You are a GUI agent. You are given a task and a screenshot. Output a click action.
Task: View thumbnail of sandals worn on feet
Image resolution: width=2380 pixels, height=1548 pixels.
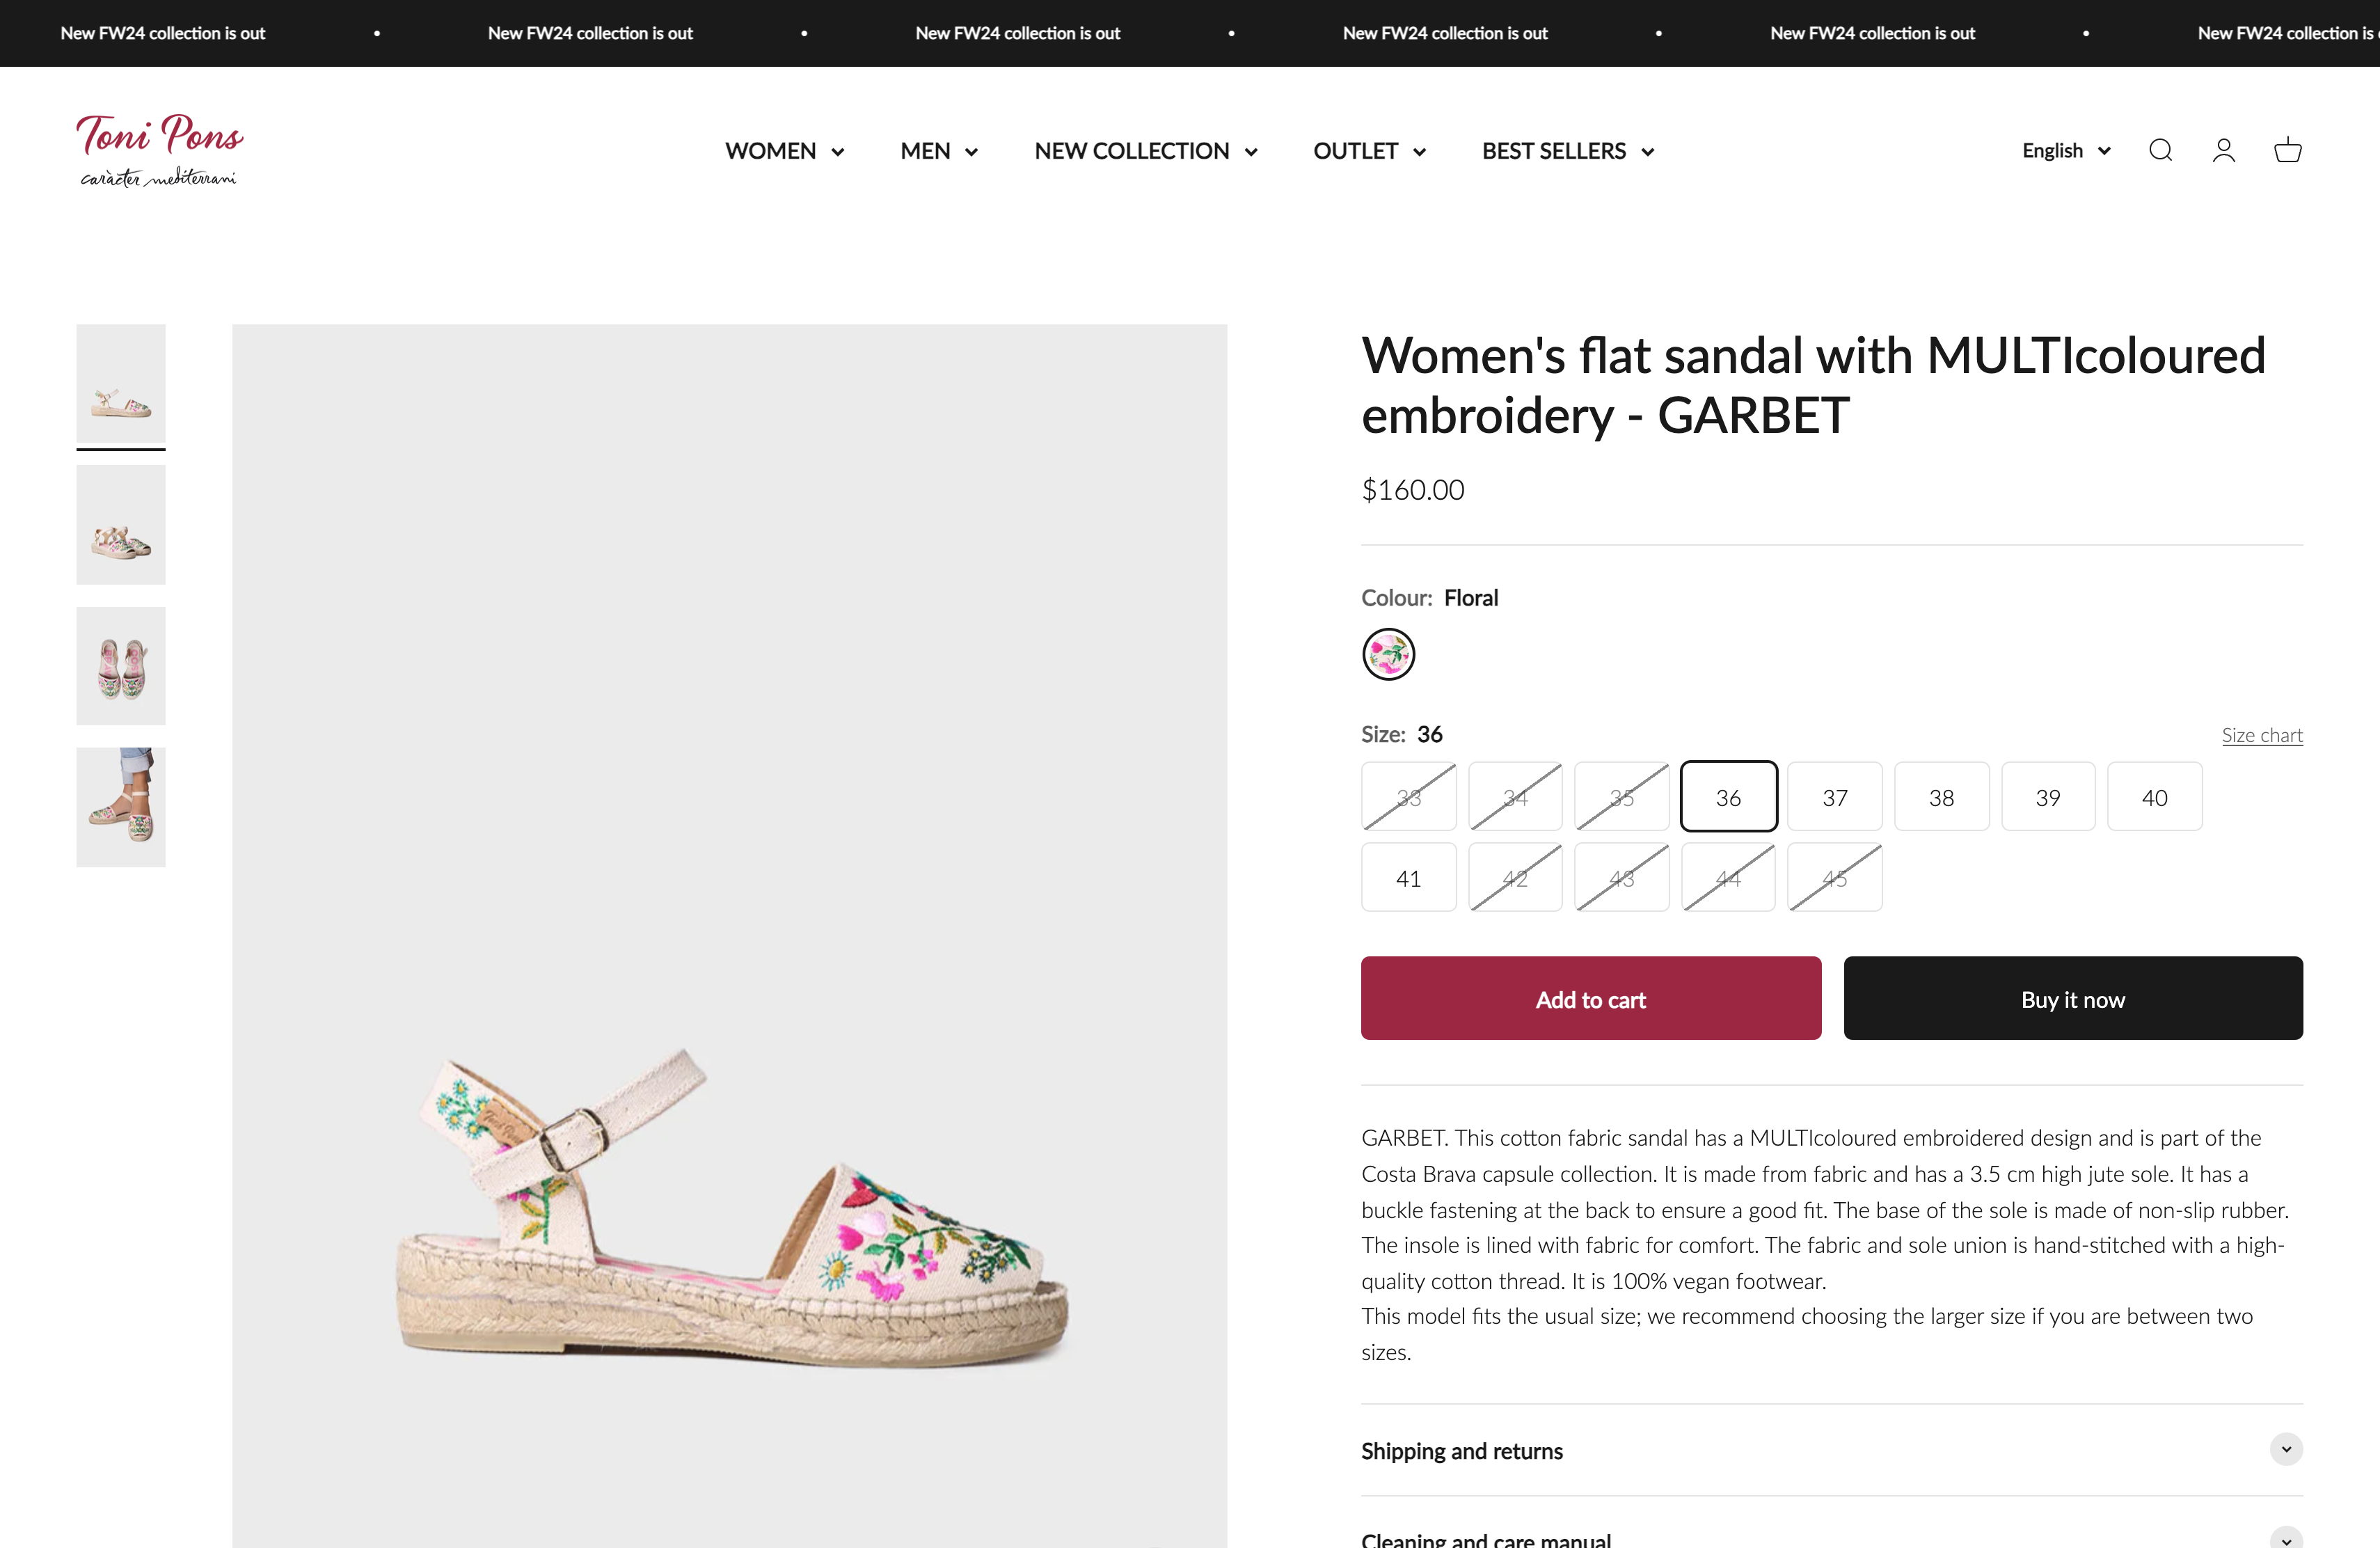tap(121, 807)
